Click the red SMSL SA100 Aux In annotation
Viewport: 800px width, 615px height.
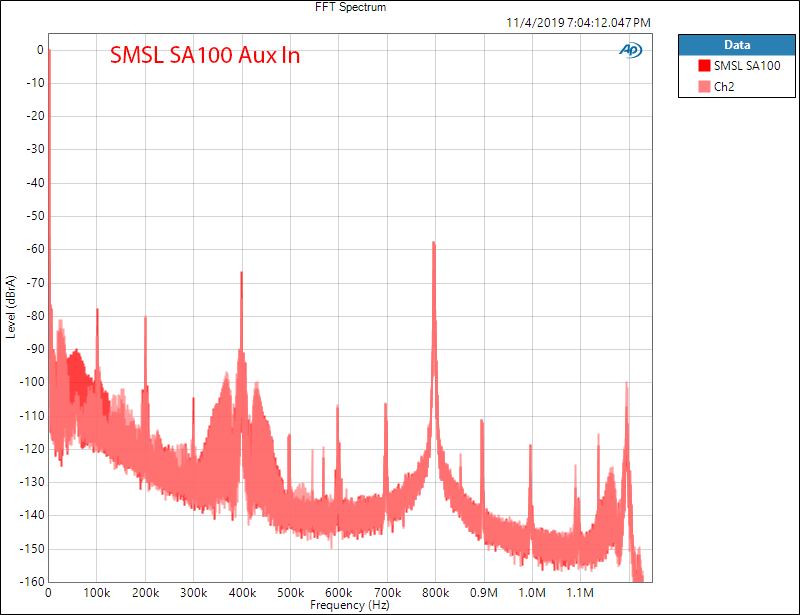tap(205, 55)
